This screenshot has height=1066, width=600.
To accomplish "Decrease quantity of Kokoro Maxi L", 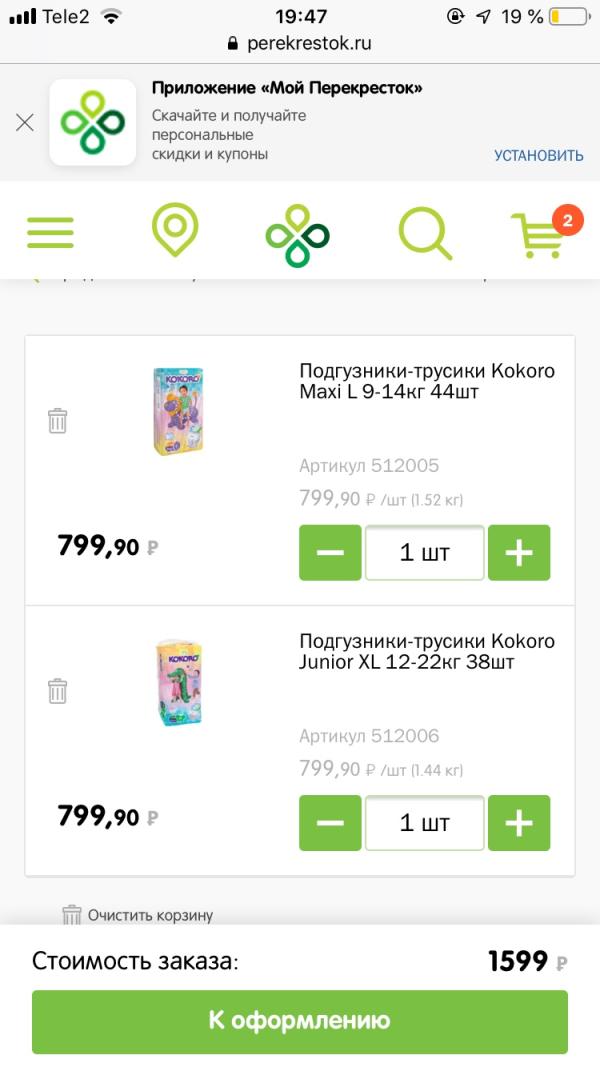I will tap(330, 552).
